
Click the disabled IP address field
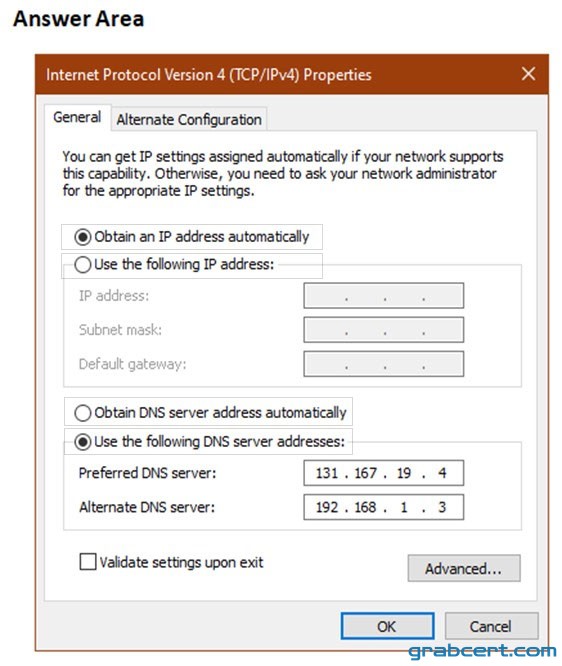point(384,296)
